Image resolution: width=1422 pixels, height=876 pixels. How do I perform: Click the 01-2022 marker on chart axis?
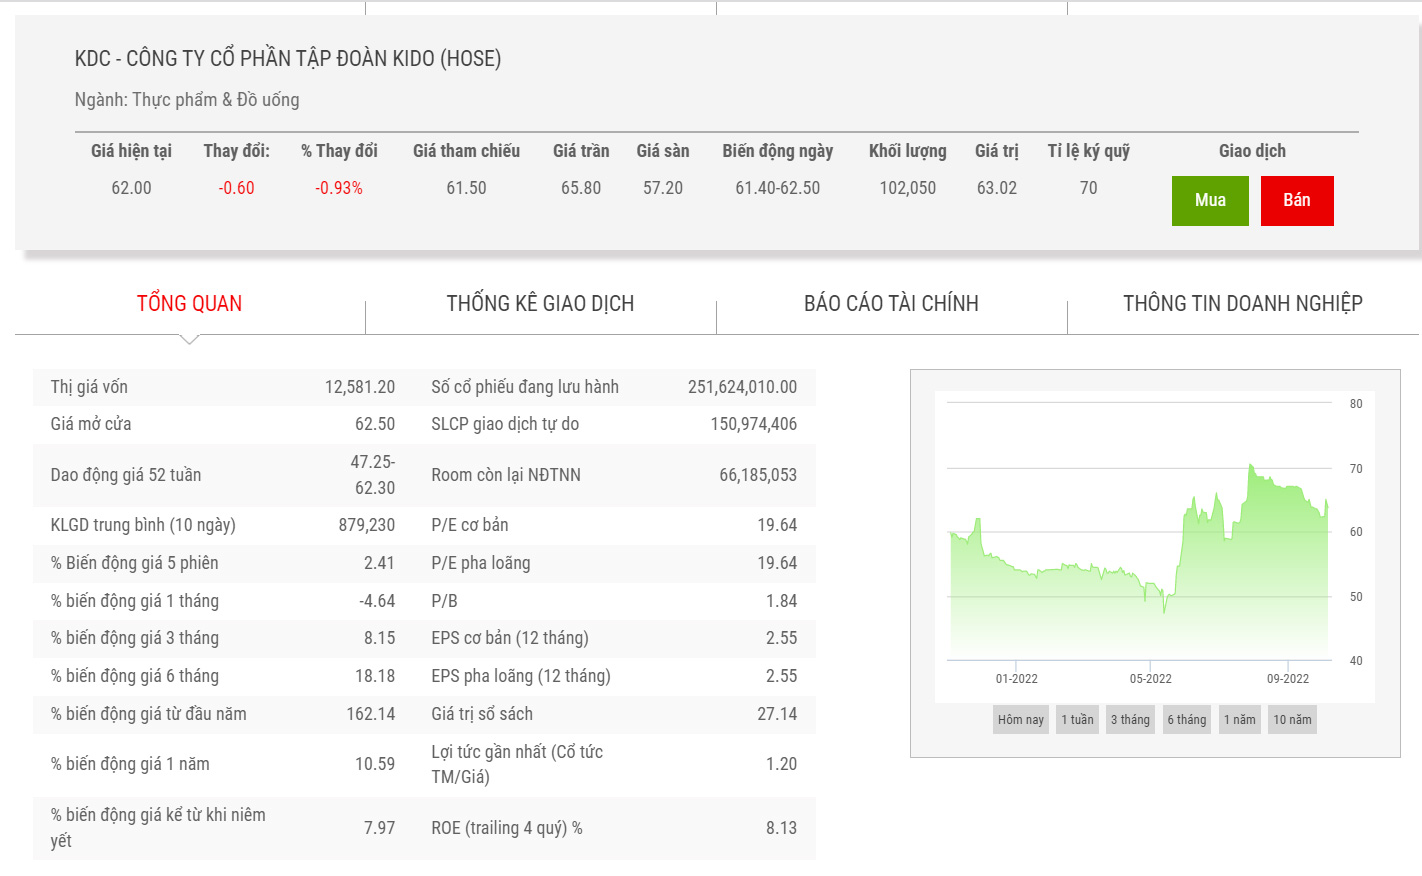click(1016, 679)
